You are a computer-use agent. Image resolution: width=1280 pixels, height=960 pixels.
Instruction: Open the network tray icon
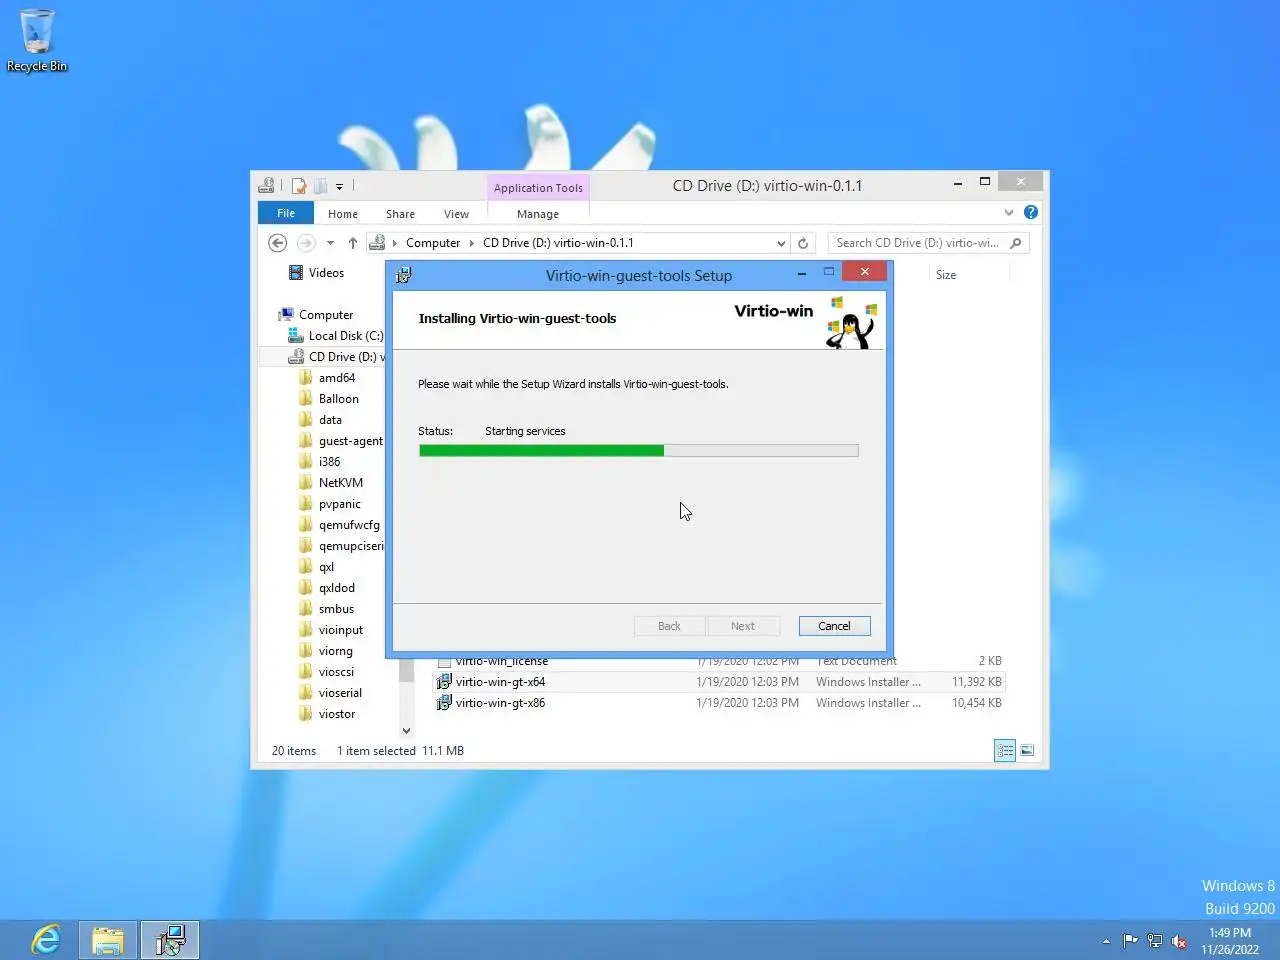[x=1155, y=940]
